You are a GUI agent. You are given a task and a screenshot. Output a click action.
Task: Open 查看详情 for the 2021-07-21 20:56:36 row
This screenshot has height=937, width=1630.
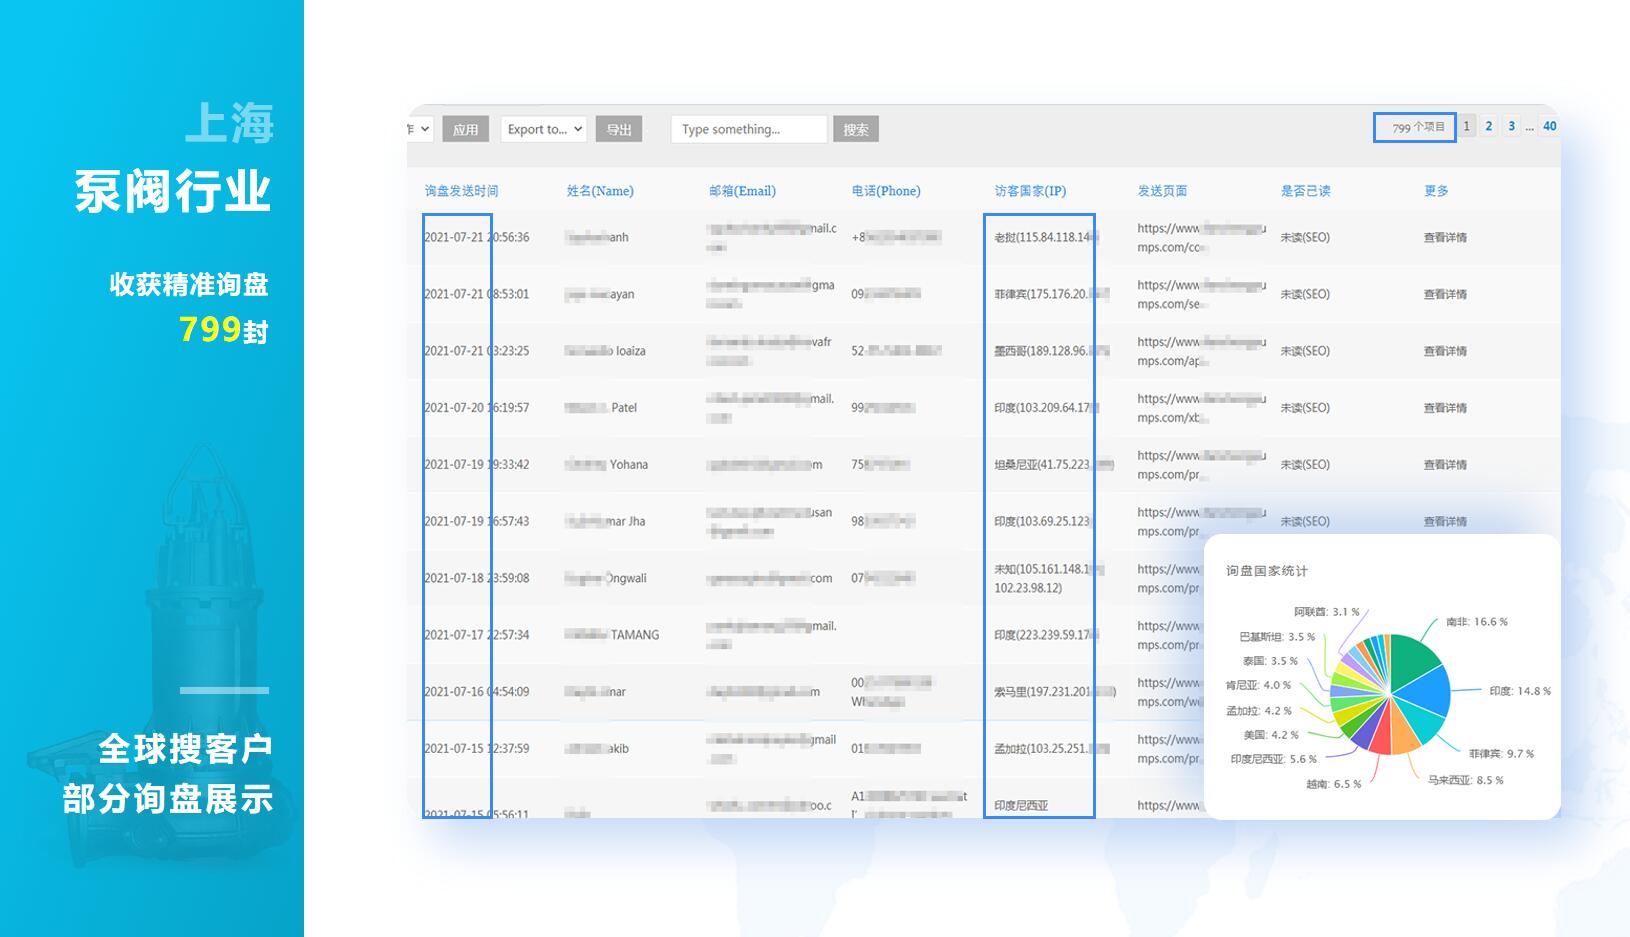click(x=1445, y=238)
